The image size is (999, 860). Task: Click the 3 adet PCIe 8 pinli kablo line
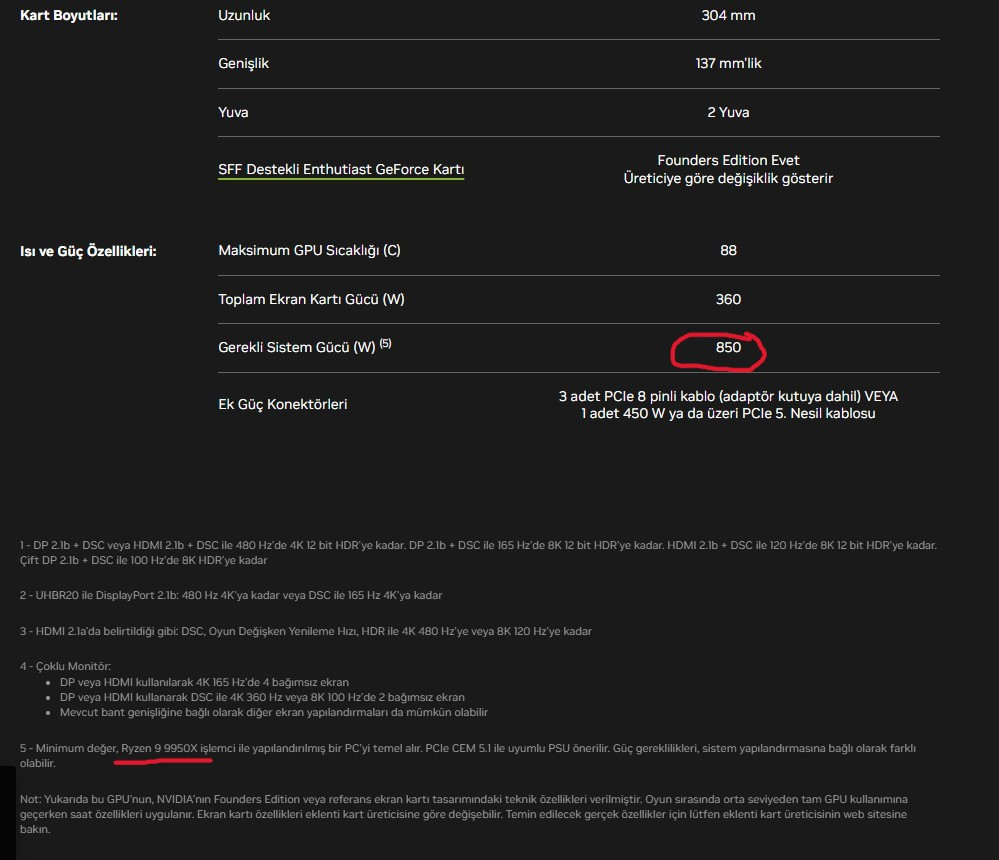728,396
